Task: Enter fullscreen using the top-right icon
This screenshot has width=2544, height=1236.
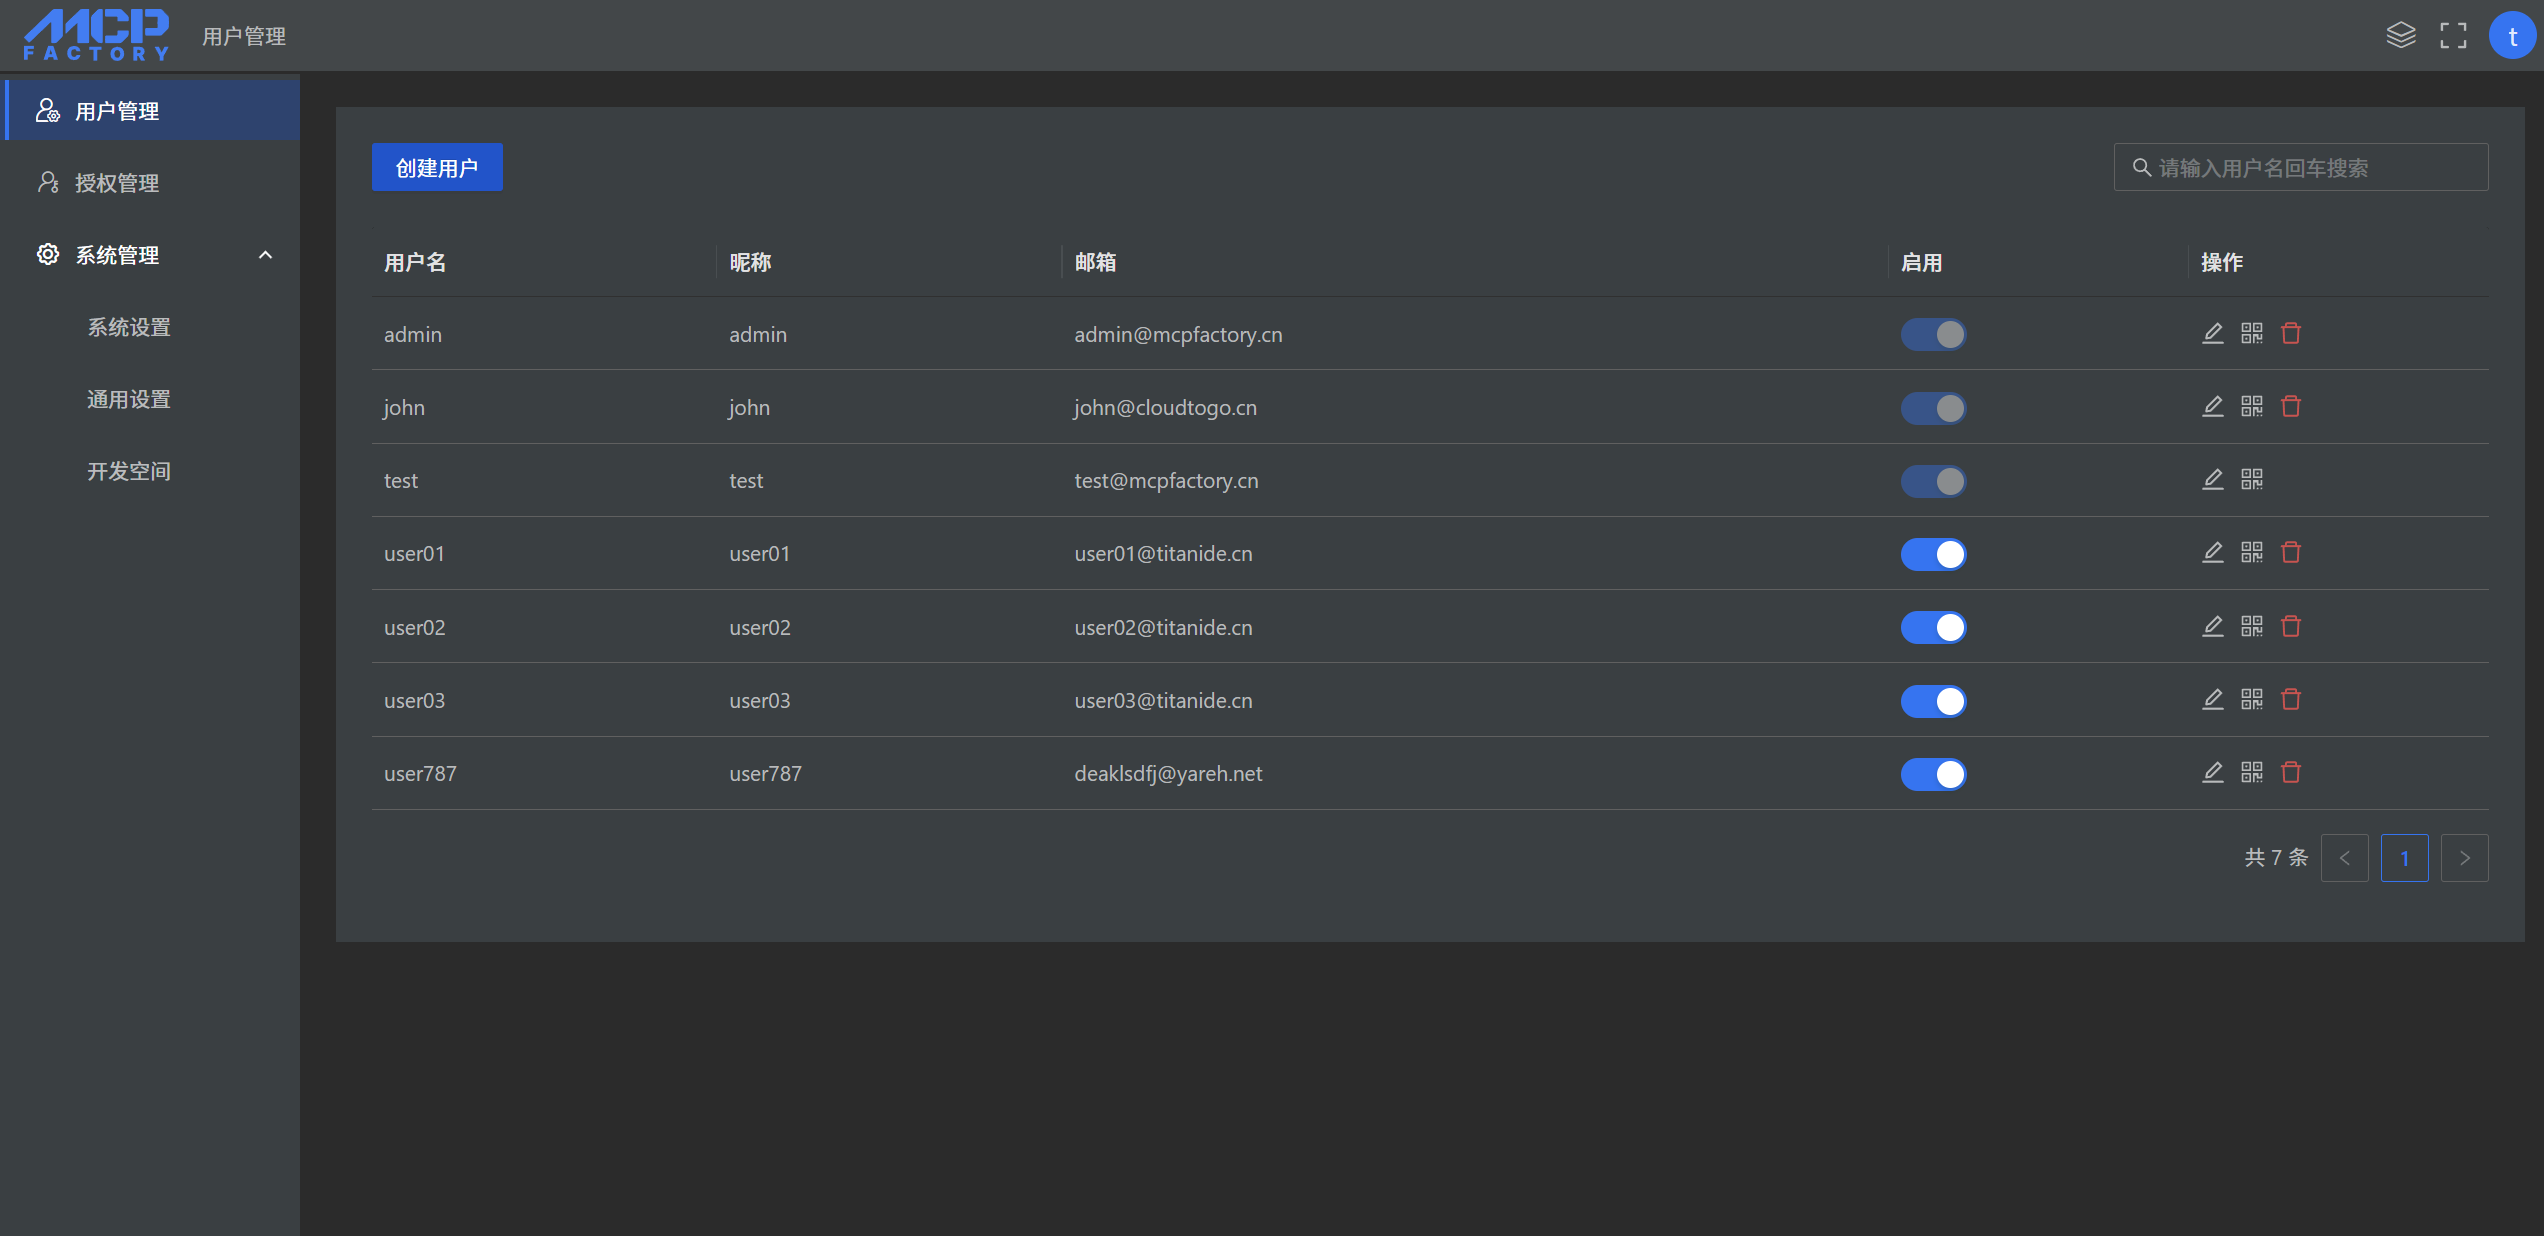Action: (x=2453, y=36)
